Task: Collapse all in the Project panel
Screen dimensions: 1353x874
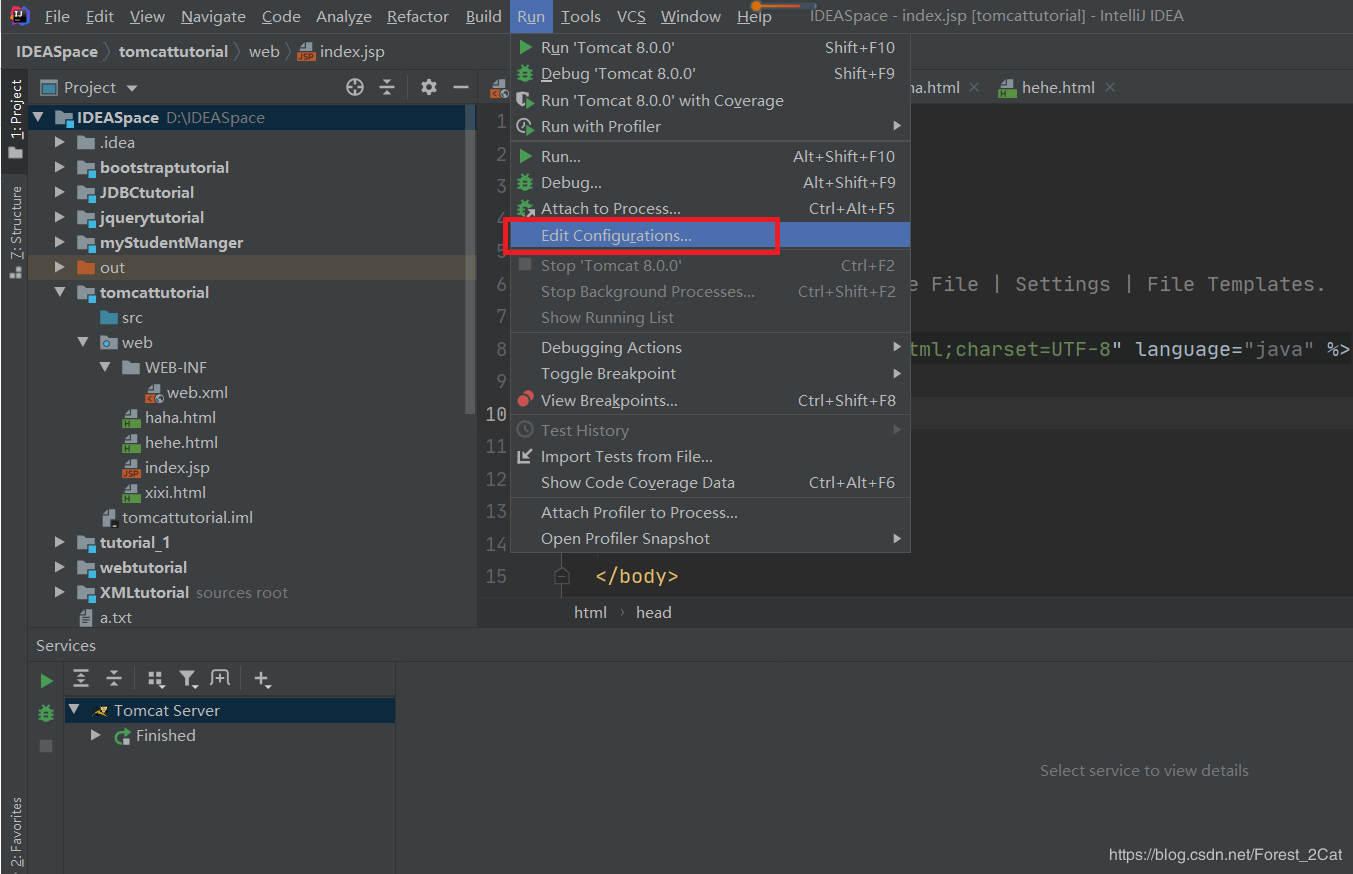Action: pyautogui.click(x=387, y=88)
